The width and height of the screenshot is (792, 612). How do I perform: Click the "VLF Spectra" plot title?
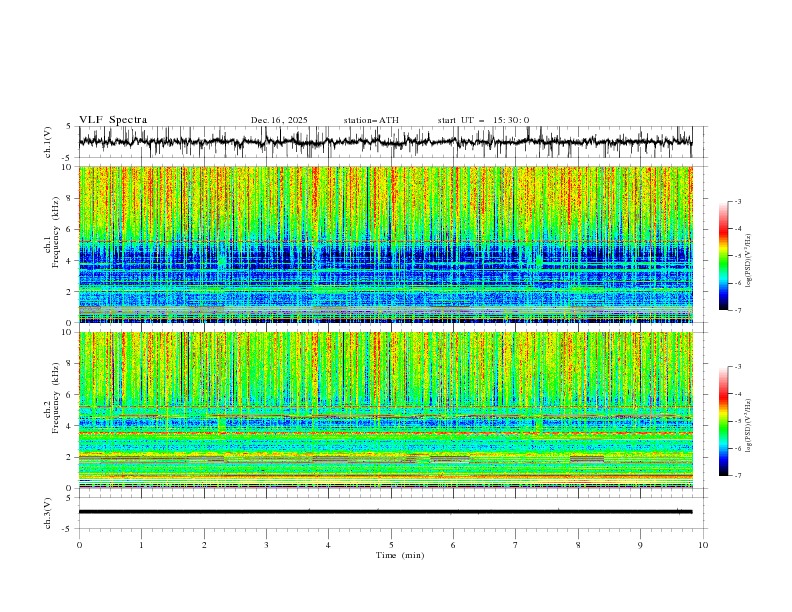113,120
